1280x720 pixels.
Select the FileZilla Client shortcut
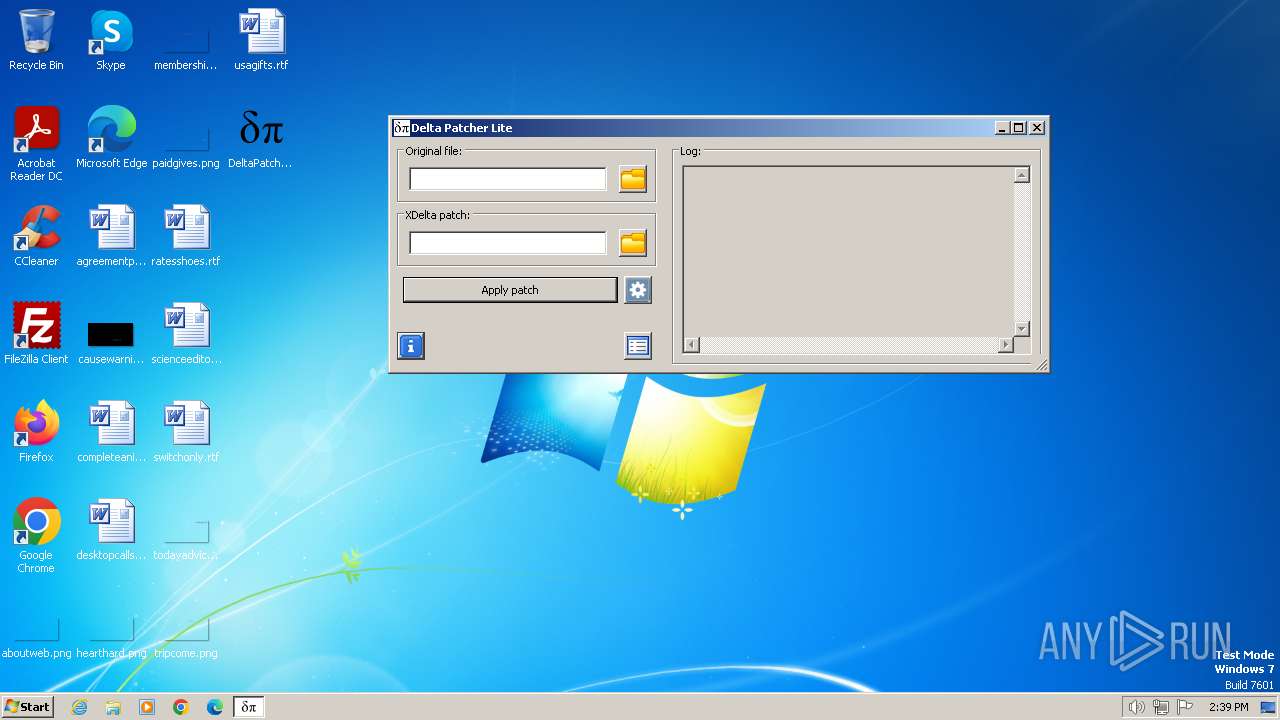[x=36, y=334]
